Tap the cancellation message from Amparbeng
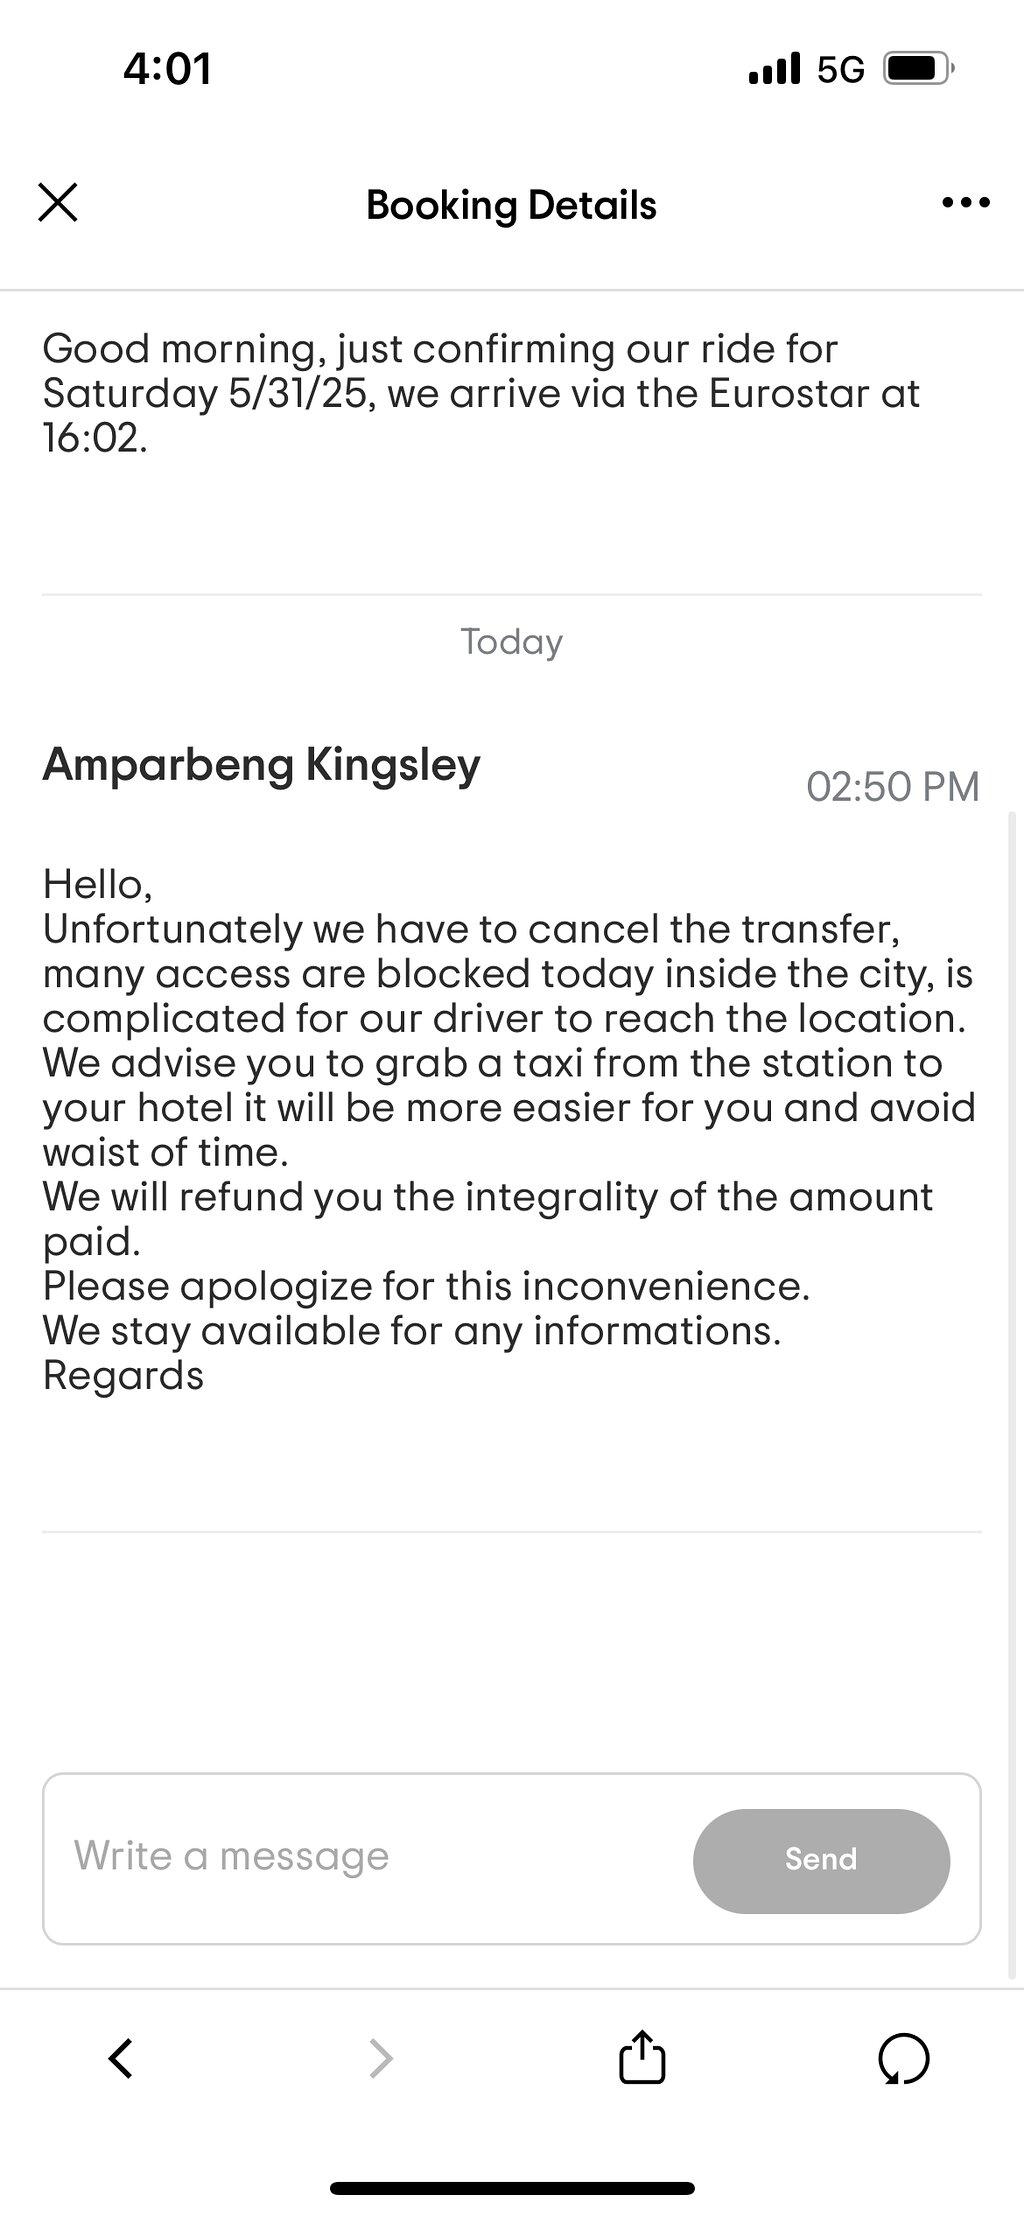 [509, 1130]
